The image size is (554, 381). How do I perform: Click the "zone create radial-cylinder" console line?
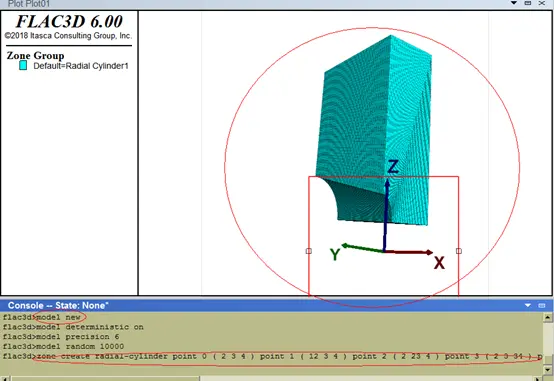pyautogui.click(x=272, y=356)
